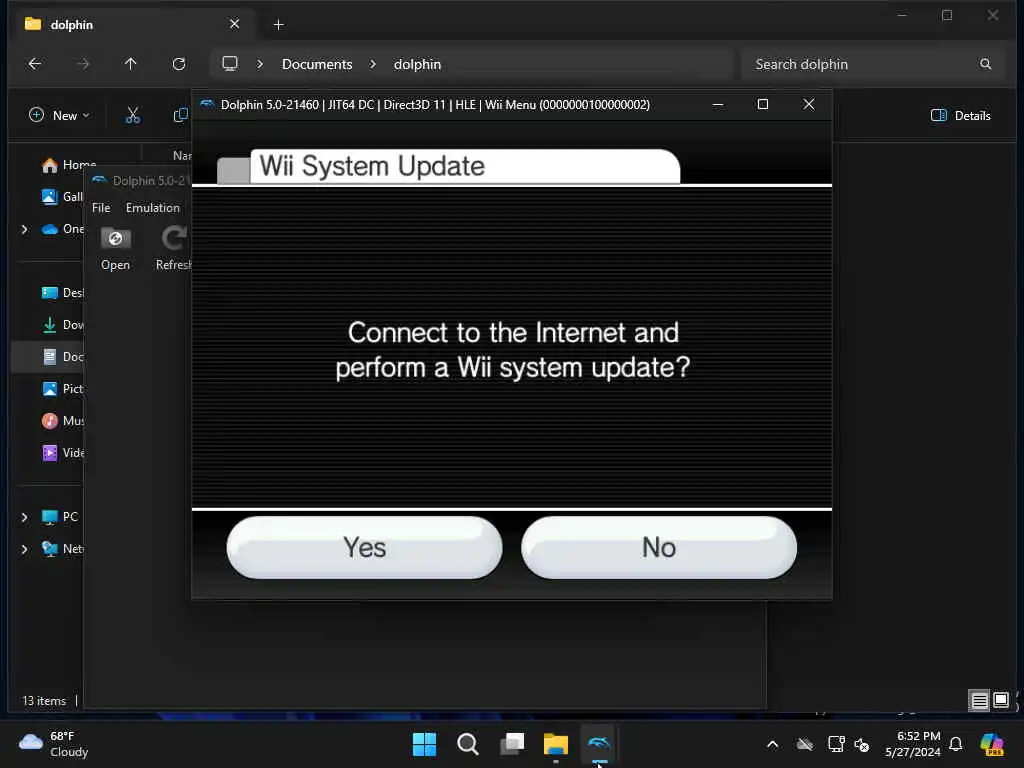Screen dimensions: 1024x768
Task: Open Desktop in Explorer sidebar
Action: point(62,293)
